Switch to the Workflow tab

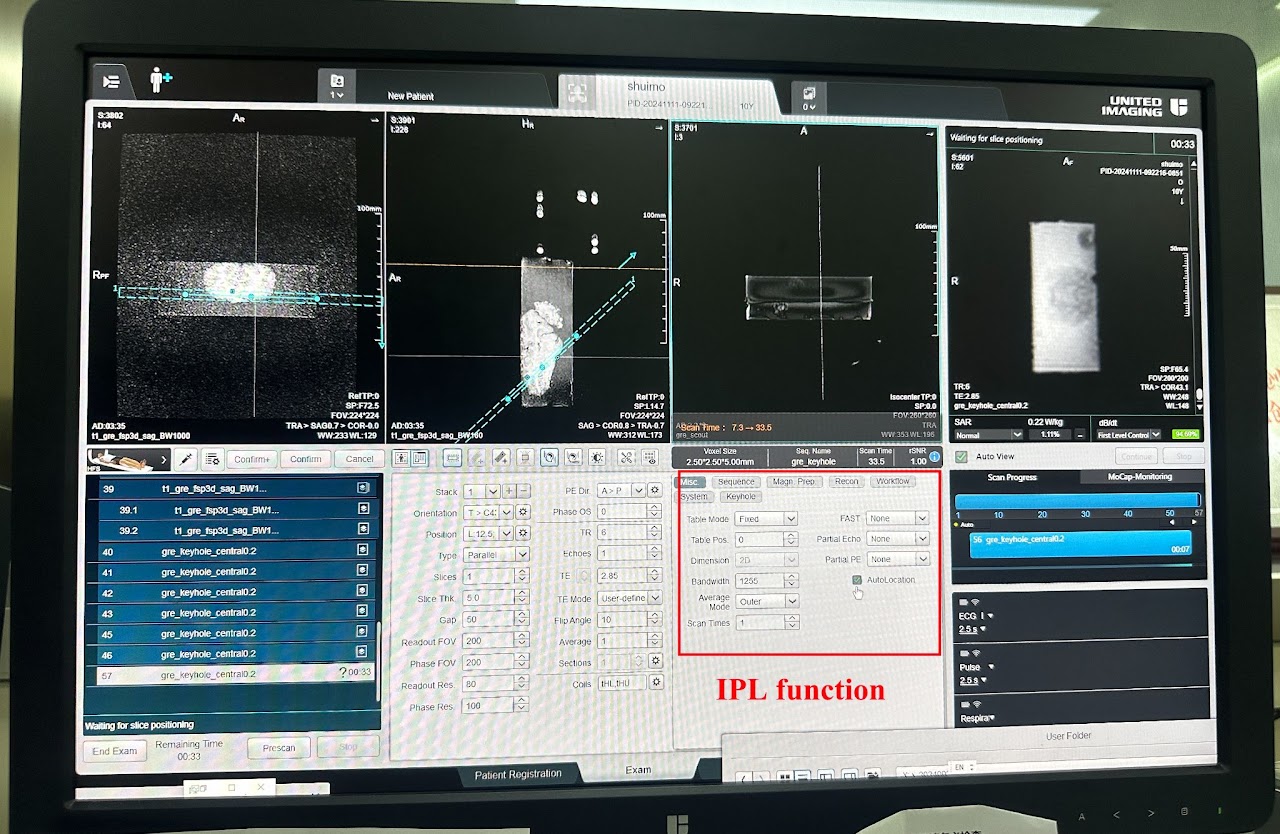click(892, 481)
